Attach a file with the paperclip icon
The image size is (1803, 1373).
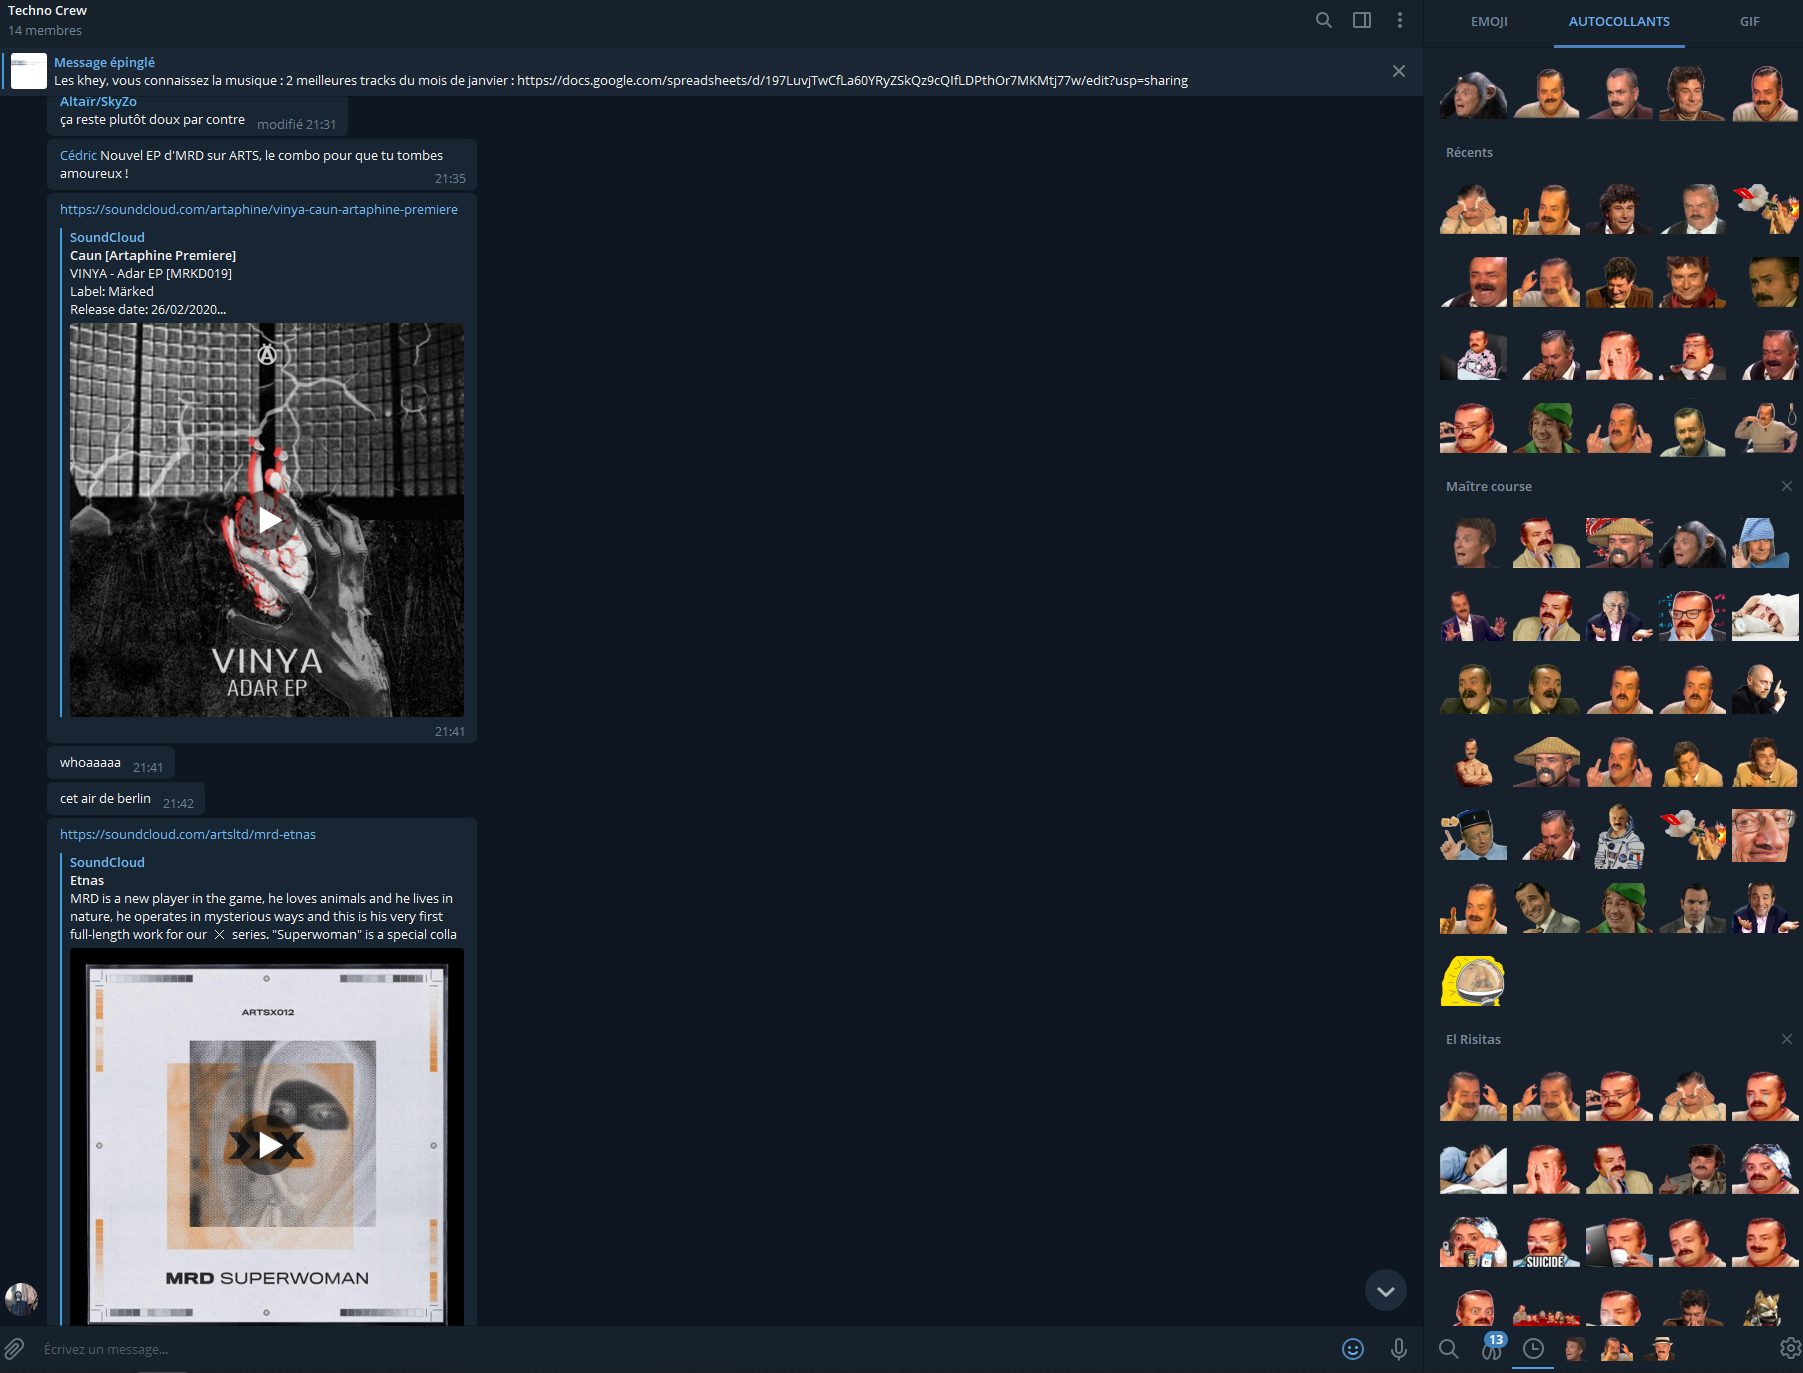click(x=14, y=1349)
